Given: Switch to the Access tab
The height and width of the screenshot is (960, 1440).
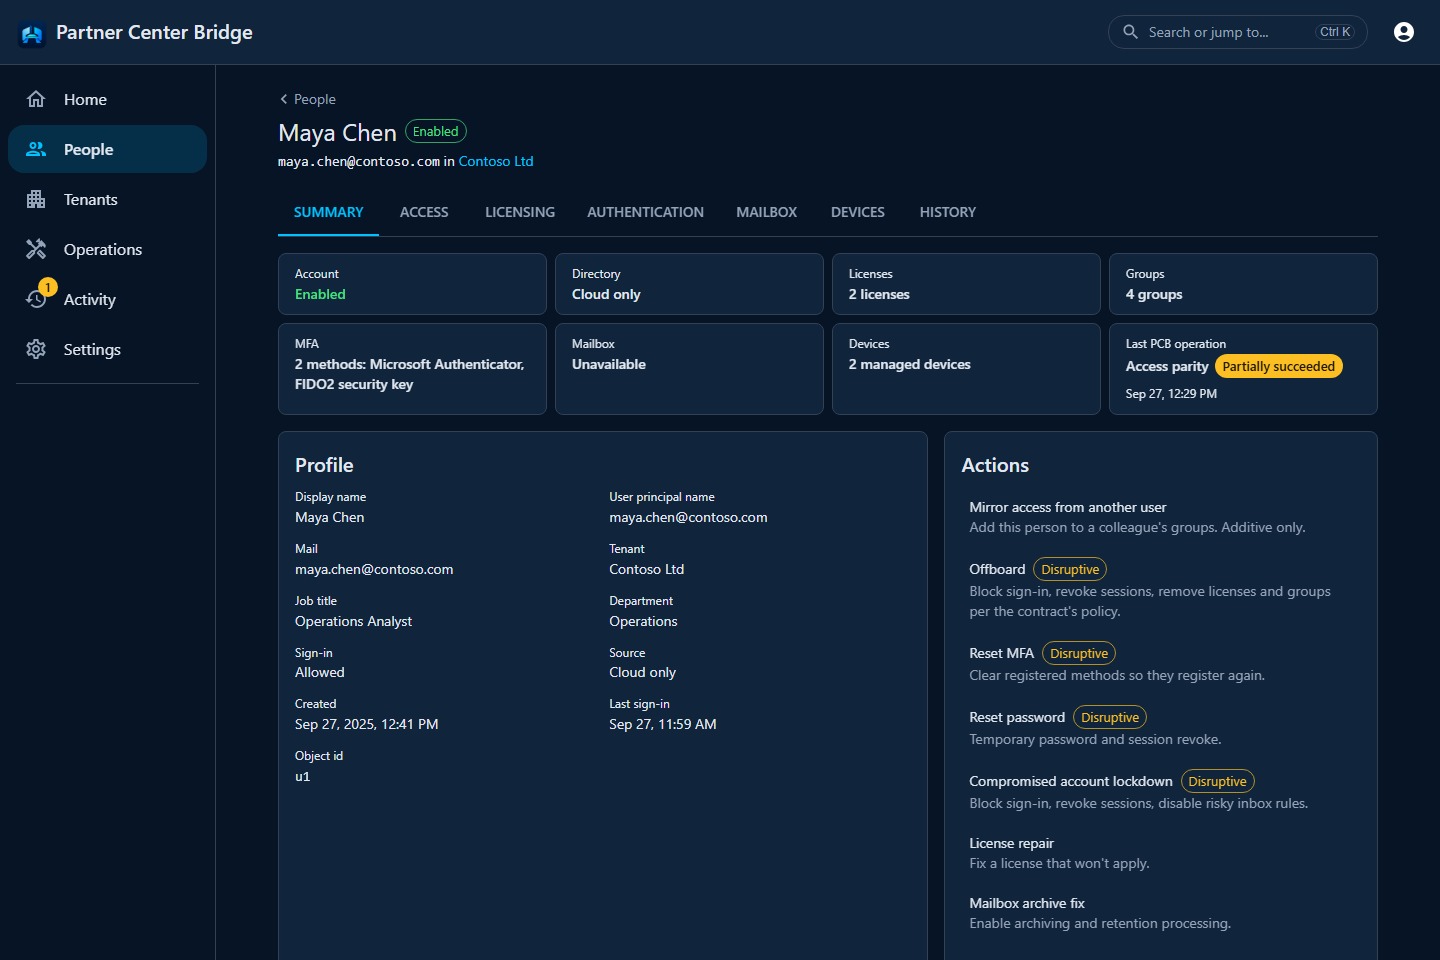Looking at the screenshot, I should point(424,212).
